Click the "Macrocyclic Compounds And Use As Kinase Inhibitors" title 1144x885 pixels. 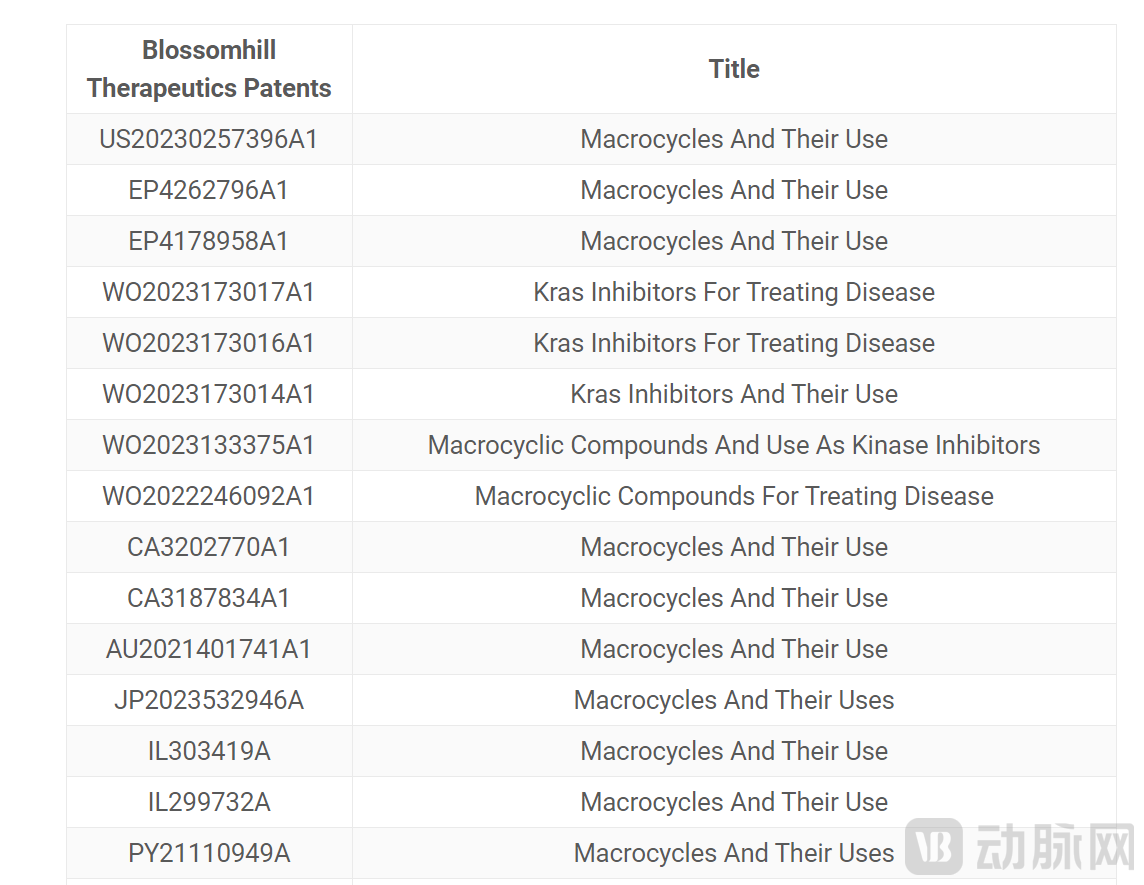click(734, 445)
